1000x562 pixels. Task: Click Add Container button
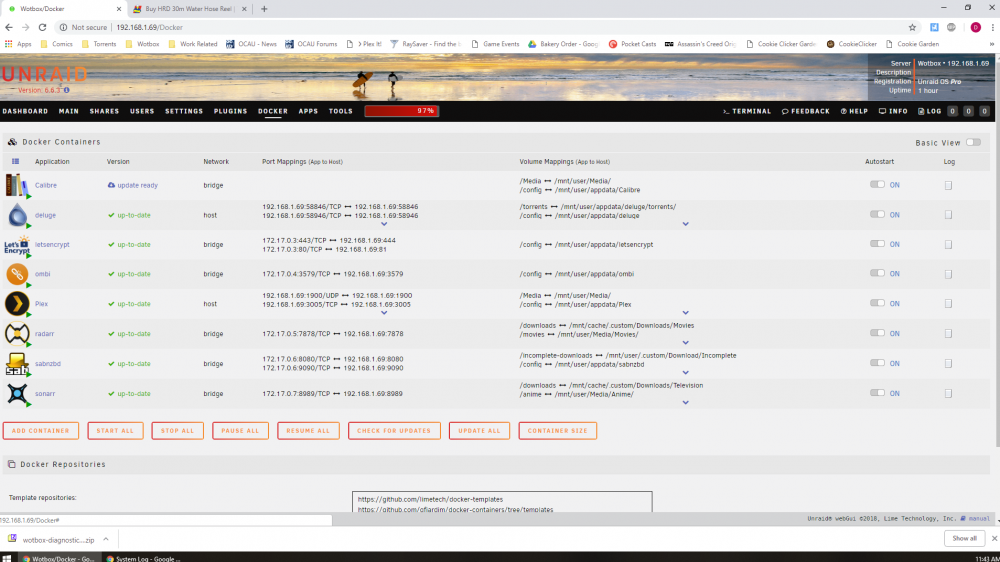pos(41,431)
